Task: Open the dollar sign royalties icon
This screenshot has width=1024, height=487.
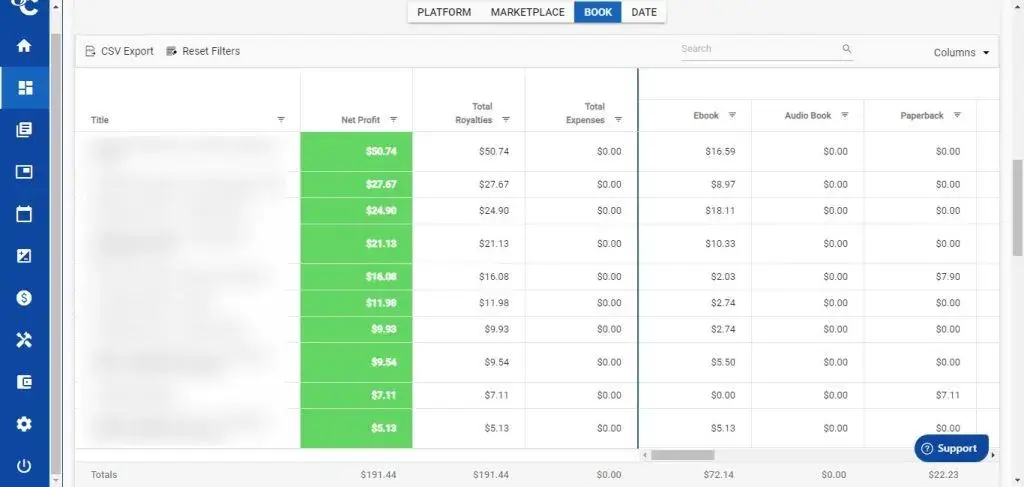Action: coord(24,298)
